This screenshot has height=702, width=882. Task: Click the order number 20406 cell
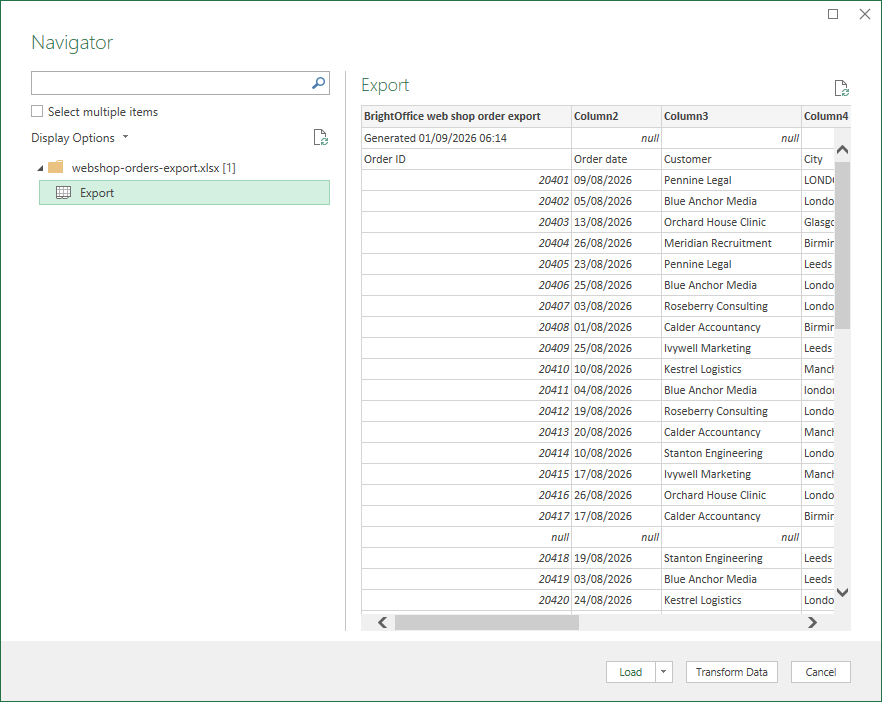point(466,285)
